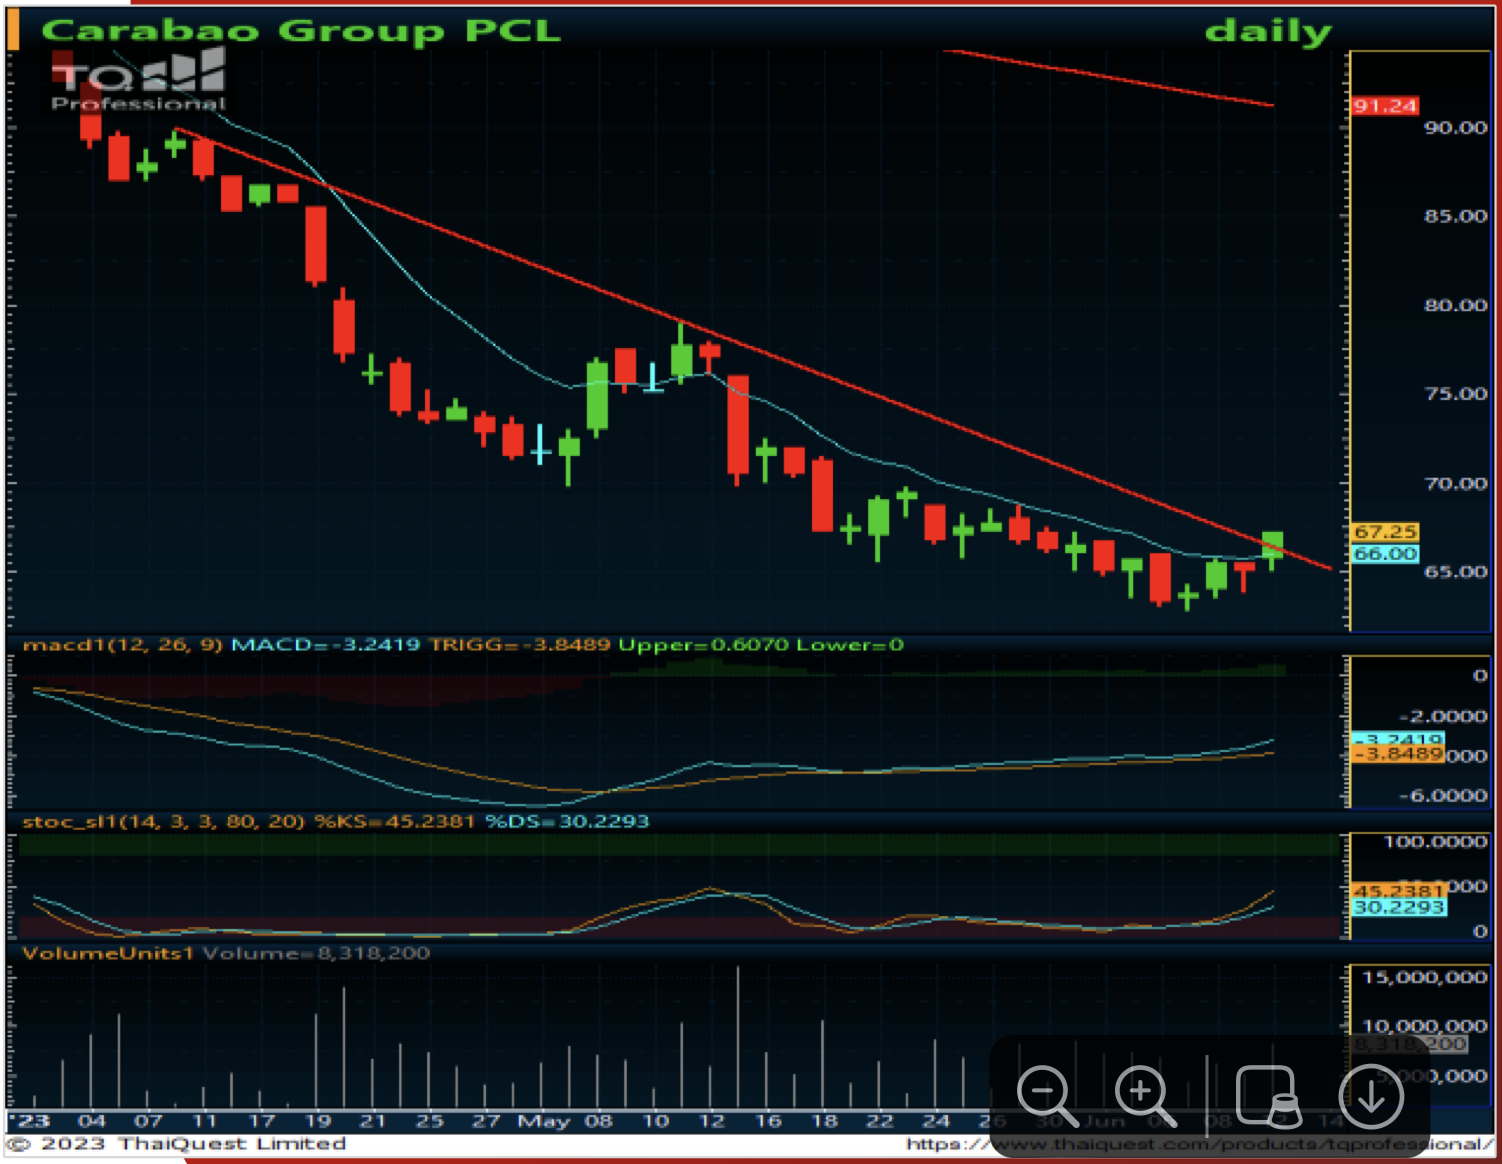Click the TRIGG=-3.8489 readout
The image size is (1502, 1164).
click(x=519, y=645)
